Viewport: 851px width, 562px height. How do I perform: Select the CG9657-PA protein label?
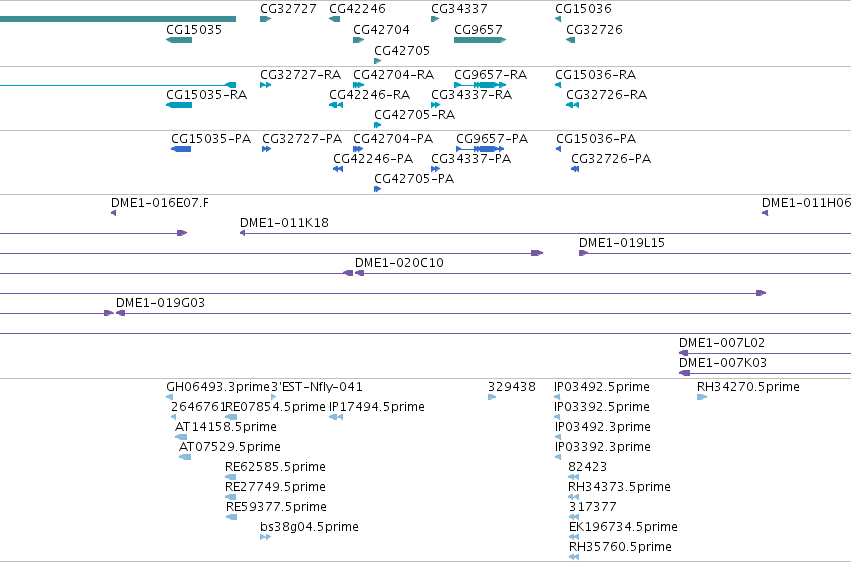(x=492, y=139)
